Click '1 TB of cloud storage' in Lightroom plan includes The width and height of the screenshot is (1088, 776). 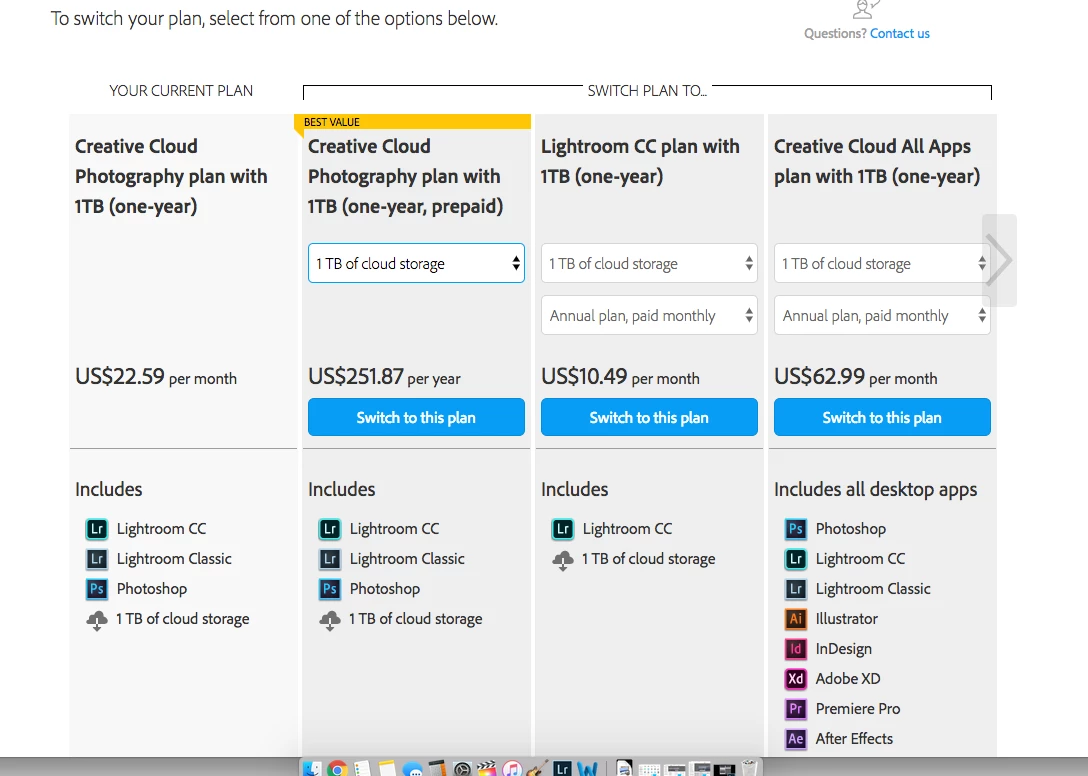coord(648,559)
